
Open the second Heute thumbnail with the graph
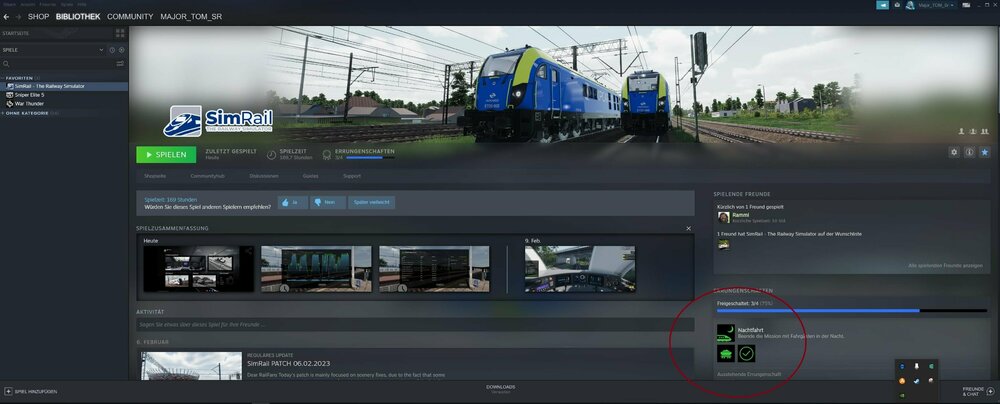click(x=316, y=269)
